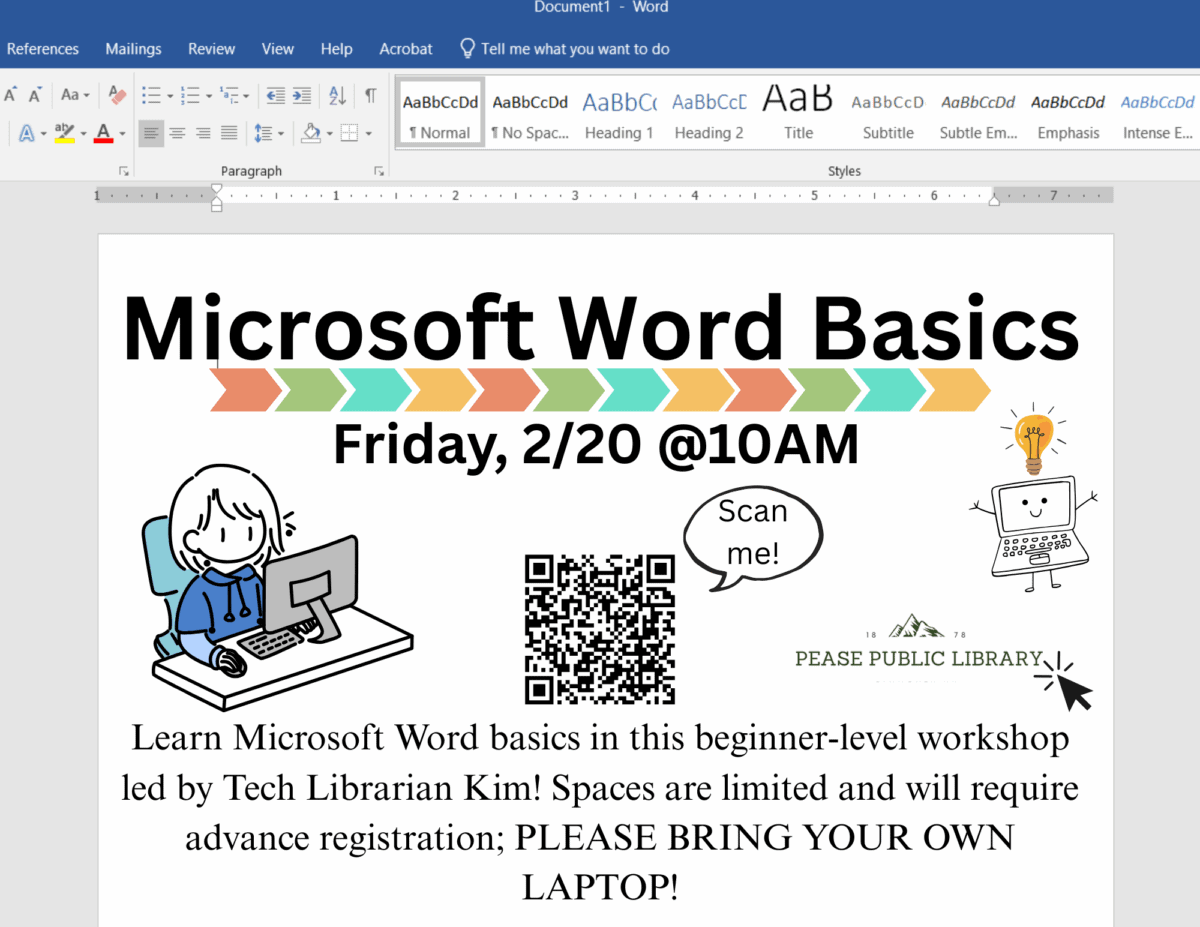This screenshot has width=1200, height=927.
Task: Click the Paragraph dialog box launcher
Action: (378, 172)
